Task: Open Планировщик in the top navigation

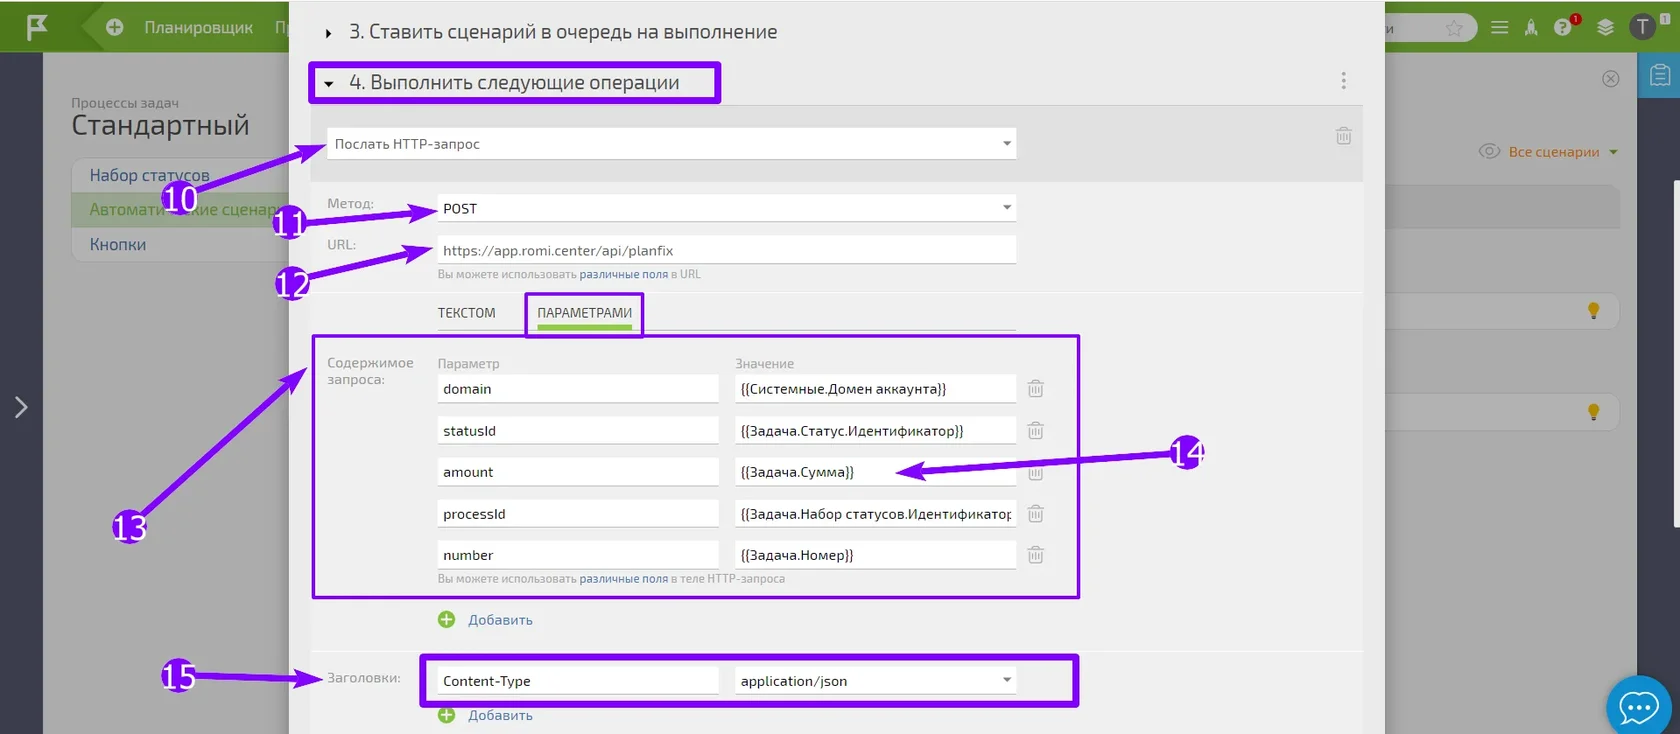Action: [198, 27]
